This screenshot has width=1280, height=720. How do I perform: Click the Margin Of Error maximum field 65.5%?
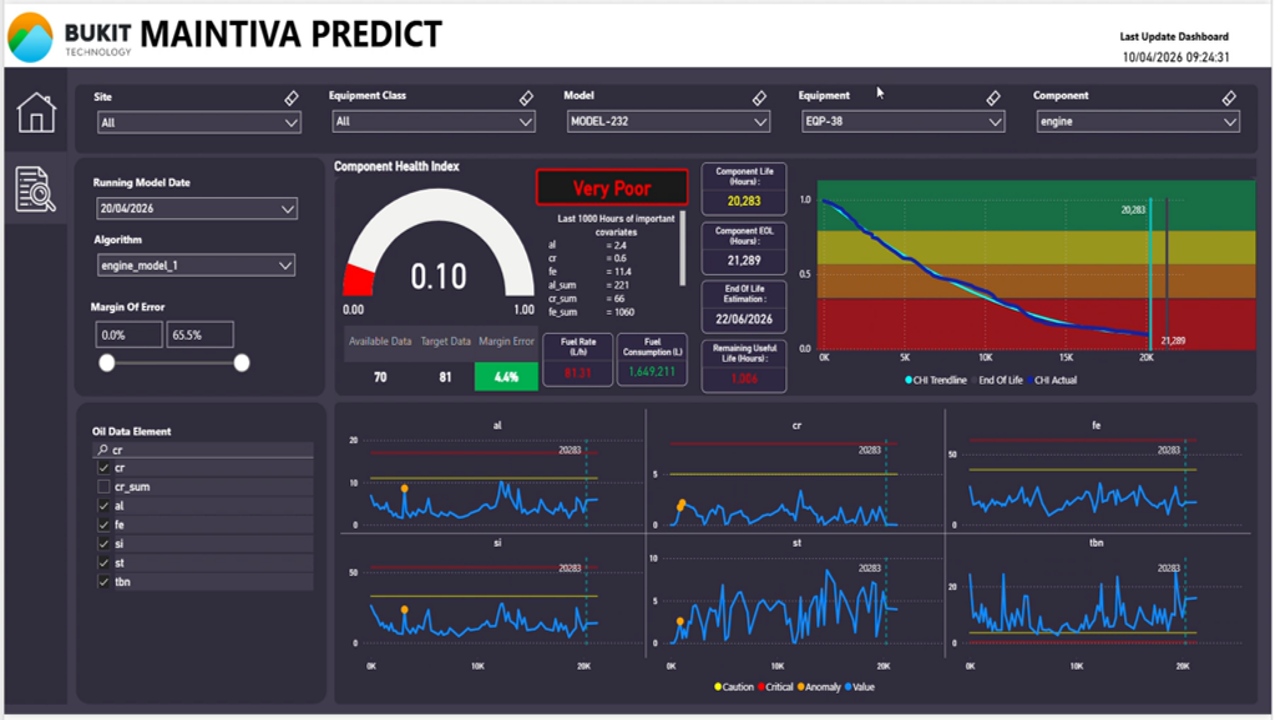click(x=200, y=335)
